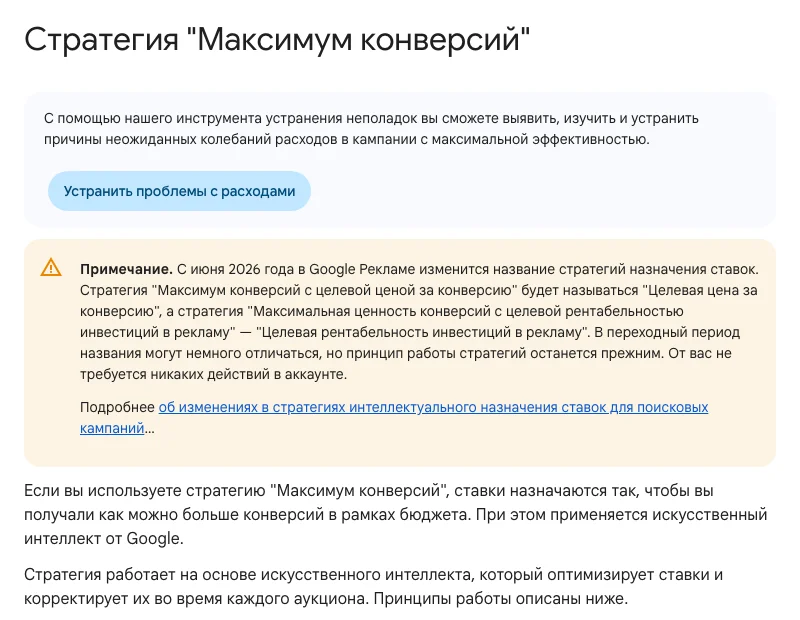Click the paragraph starting 'Если вы используете стратегию'
This screenshot has width=800, height=620.
point(395,514)
